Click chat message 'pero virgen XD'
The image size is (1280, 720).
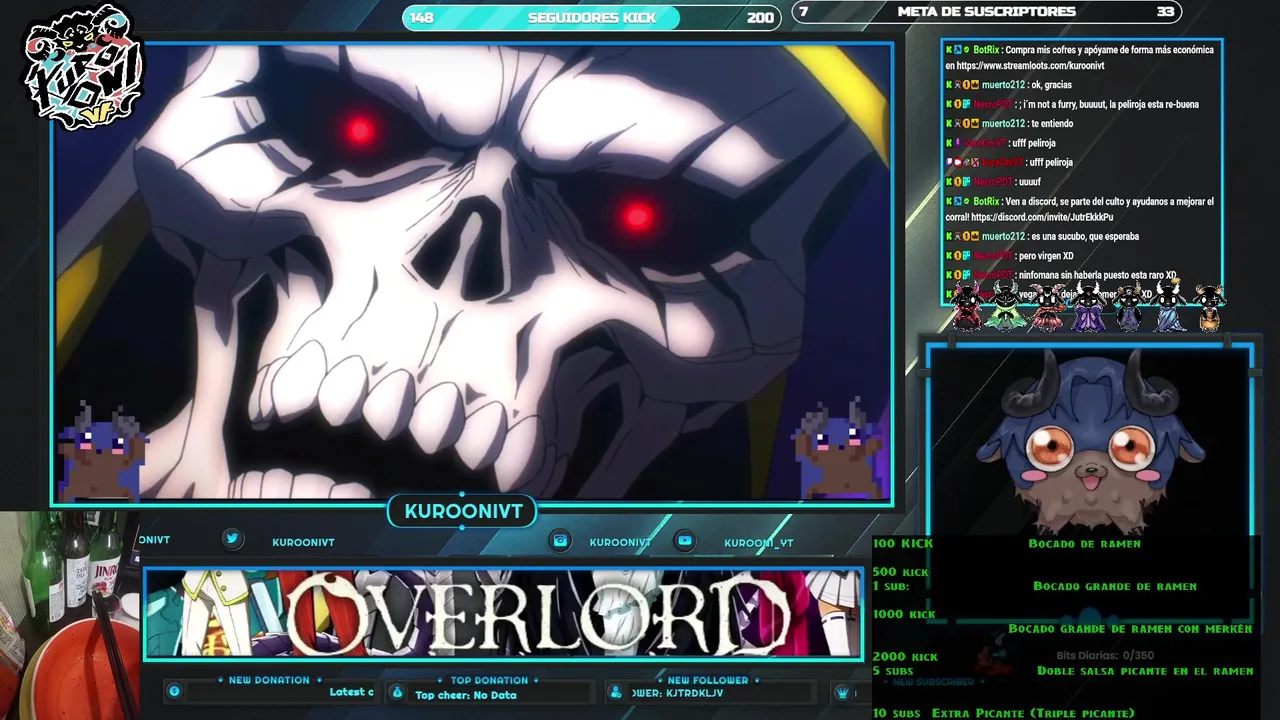point(1045,256)
